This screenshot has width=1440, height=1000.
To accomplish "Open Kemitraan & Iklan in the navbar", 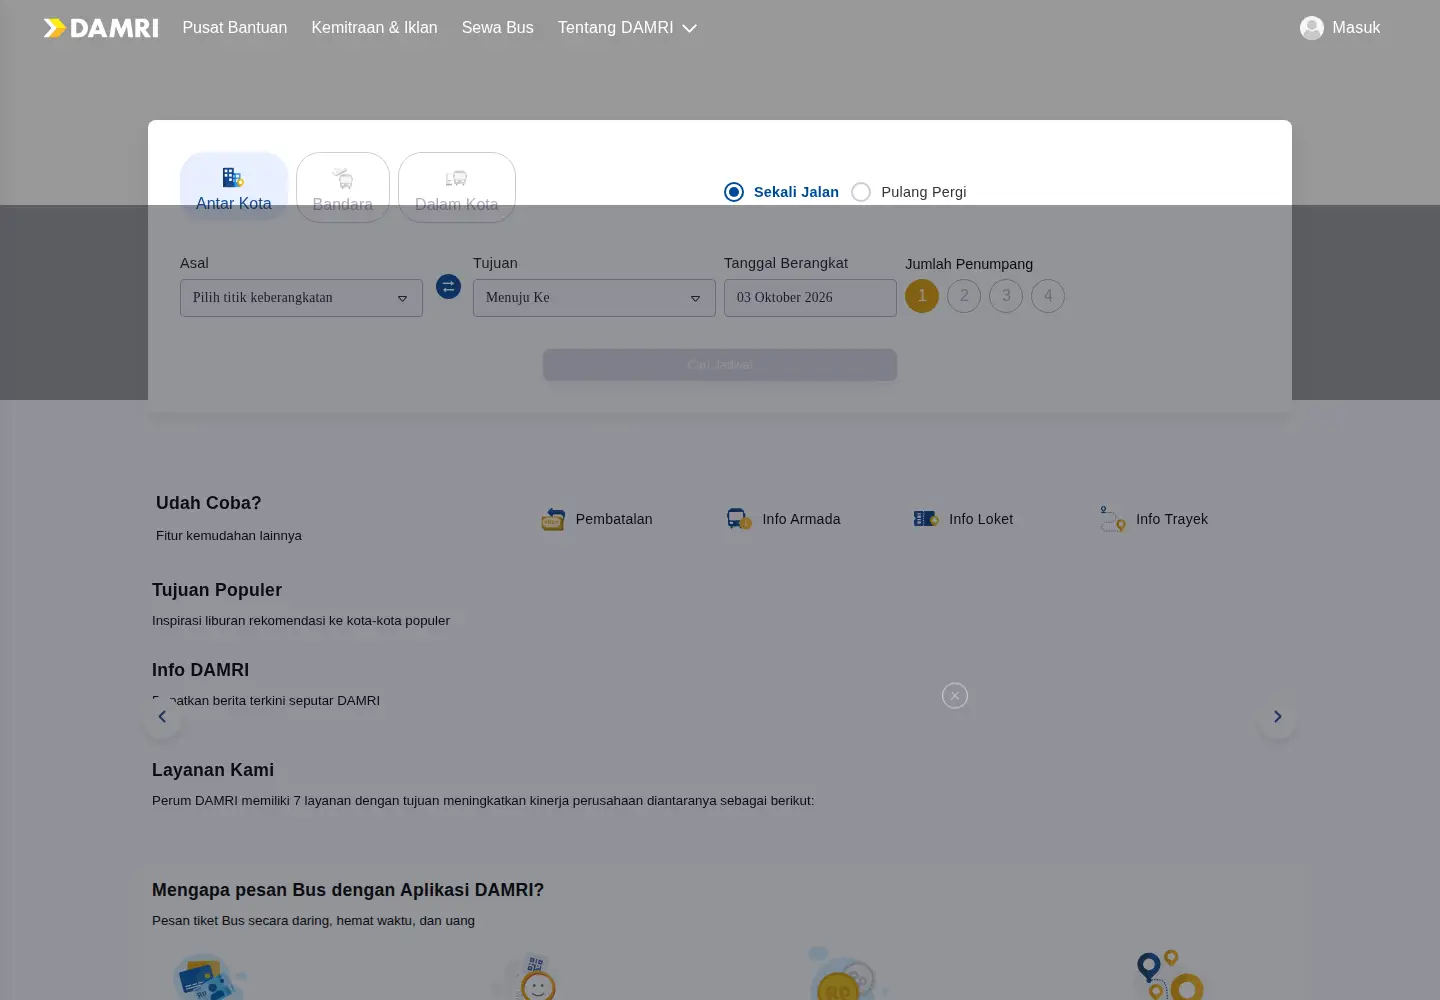I will click(x=374, y=28).
